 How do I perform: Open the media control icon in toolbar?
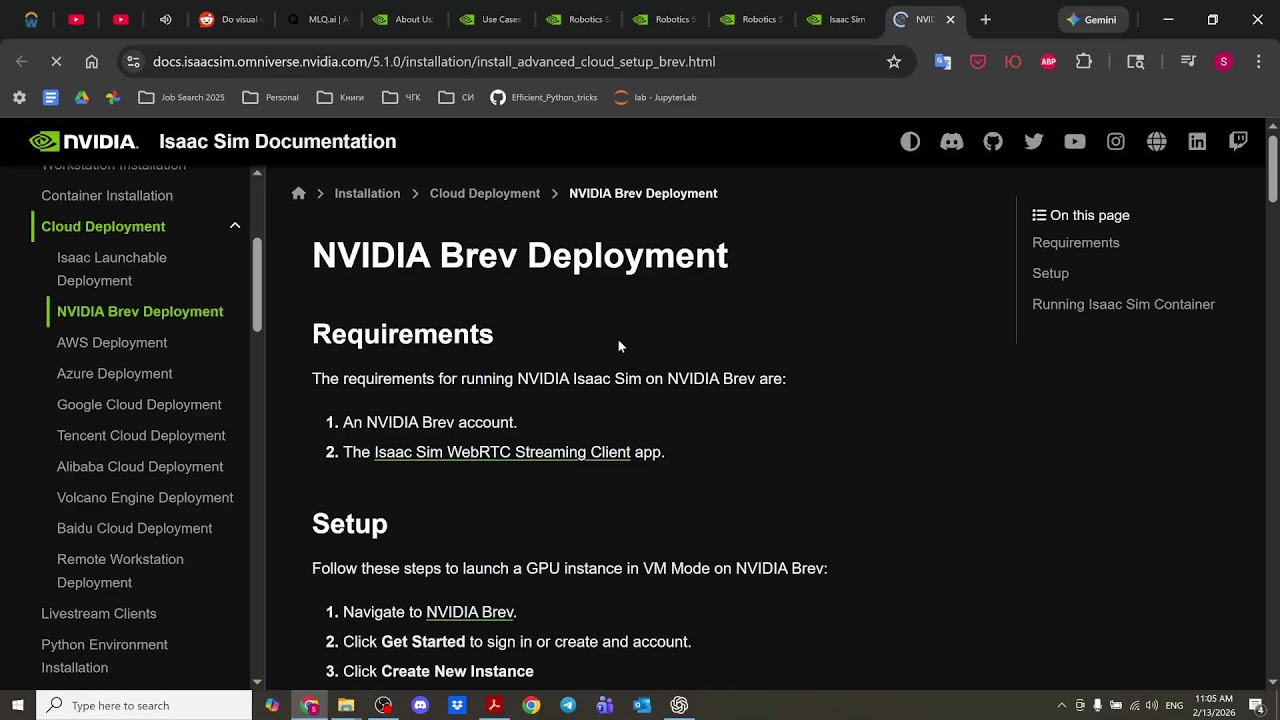1188,62
